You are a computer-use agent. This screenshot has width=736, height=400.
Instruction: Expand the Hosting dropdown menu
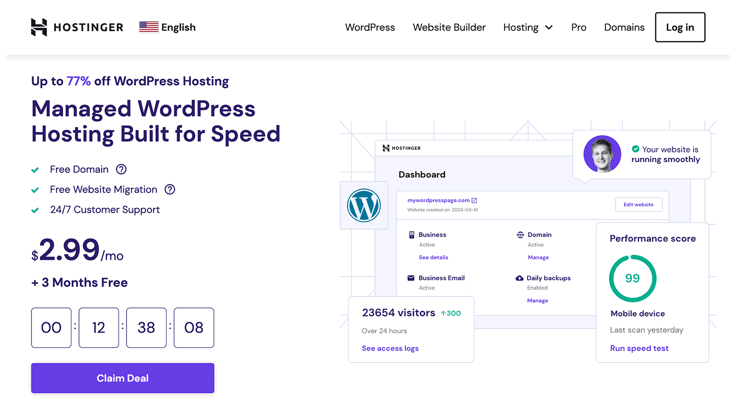click(x=528, y=27)
